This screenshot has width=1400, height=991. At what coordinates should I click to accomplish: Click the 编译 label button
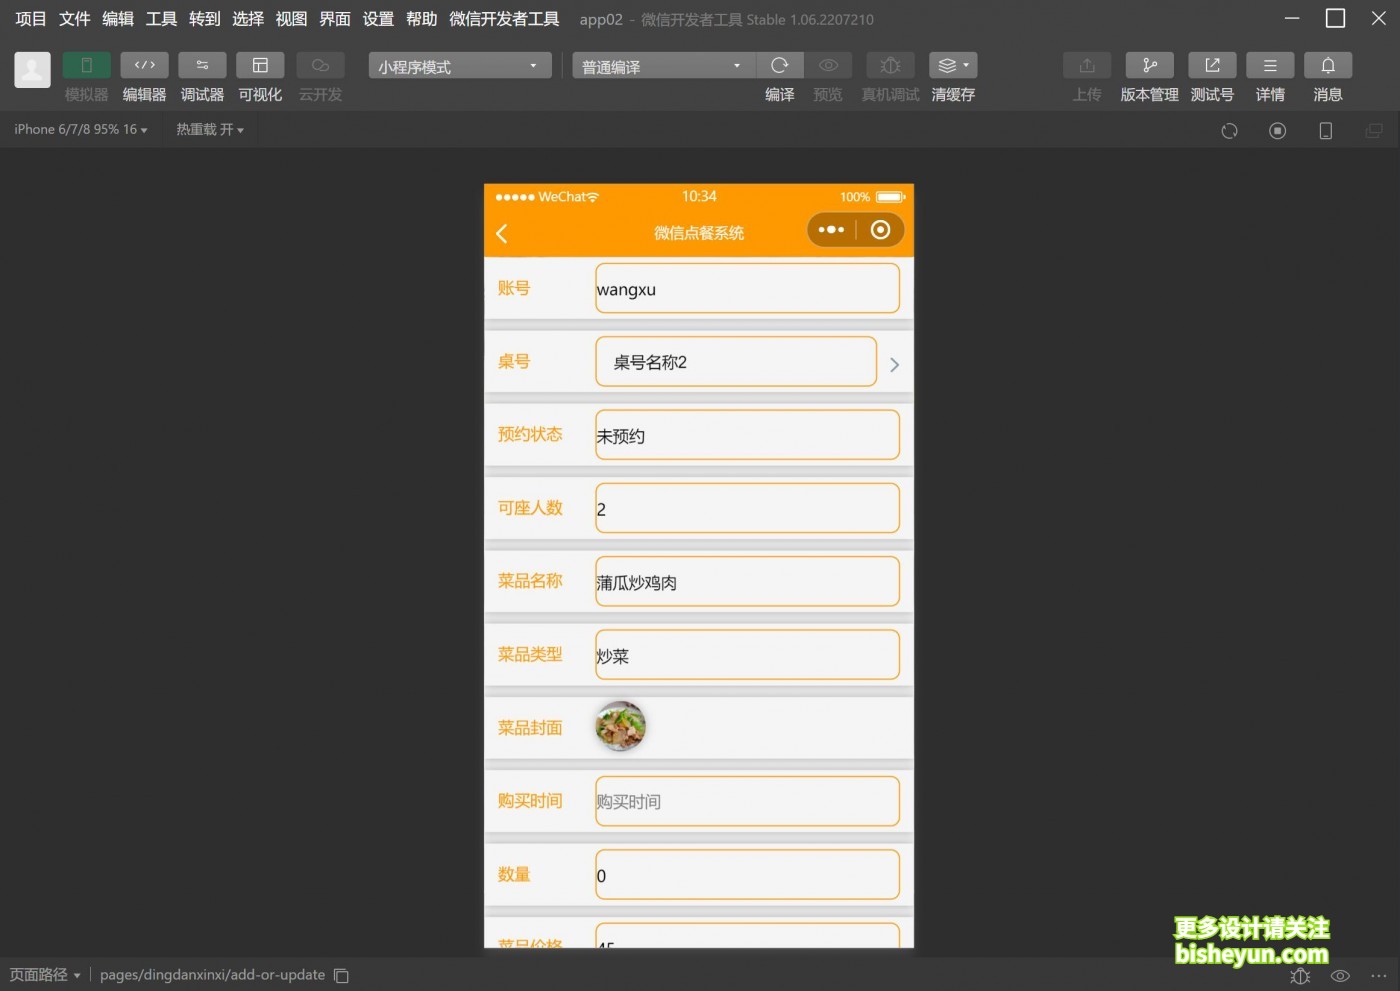pyautogui.click(x=780, y=95)
